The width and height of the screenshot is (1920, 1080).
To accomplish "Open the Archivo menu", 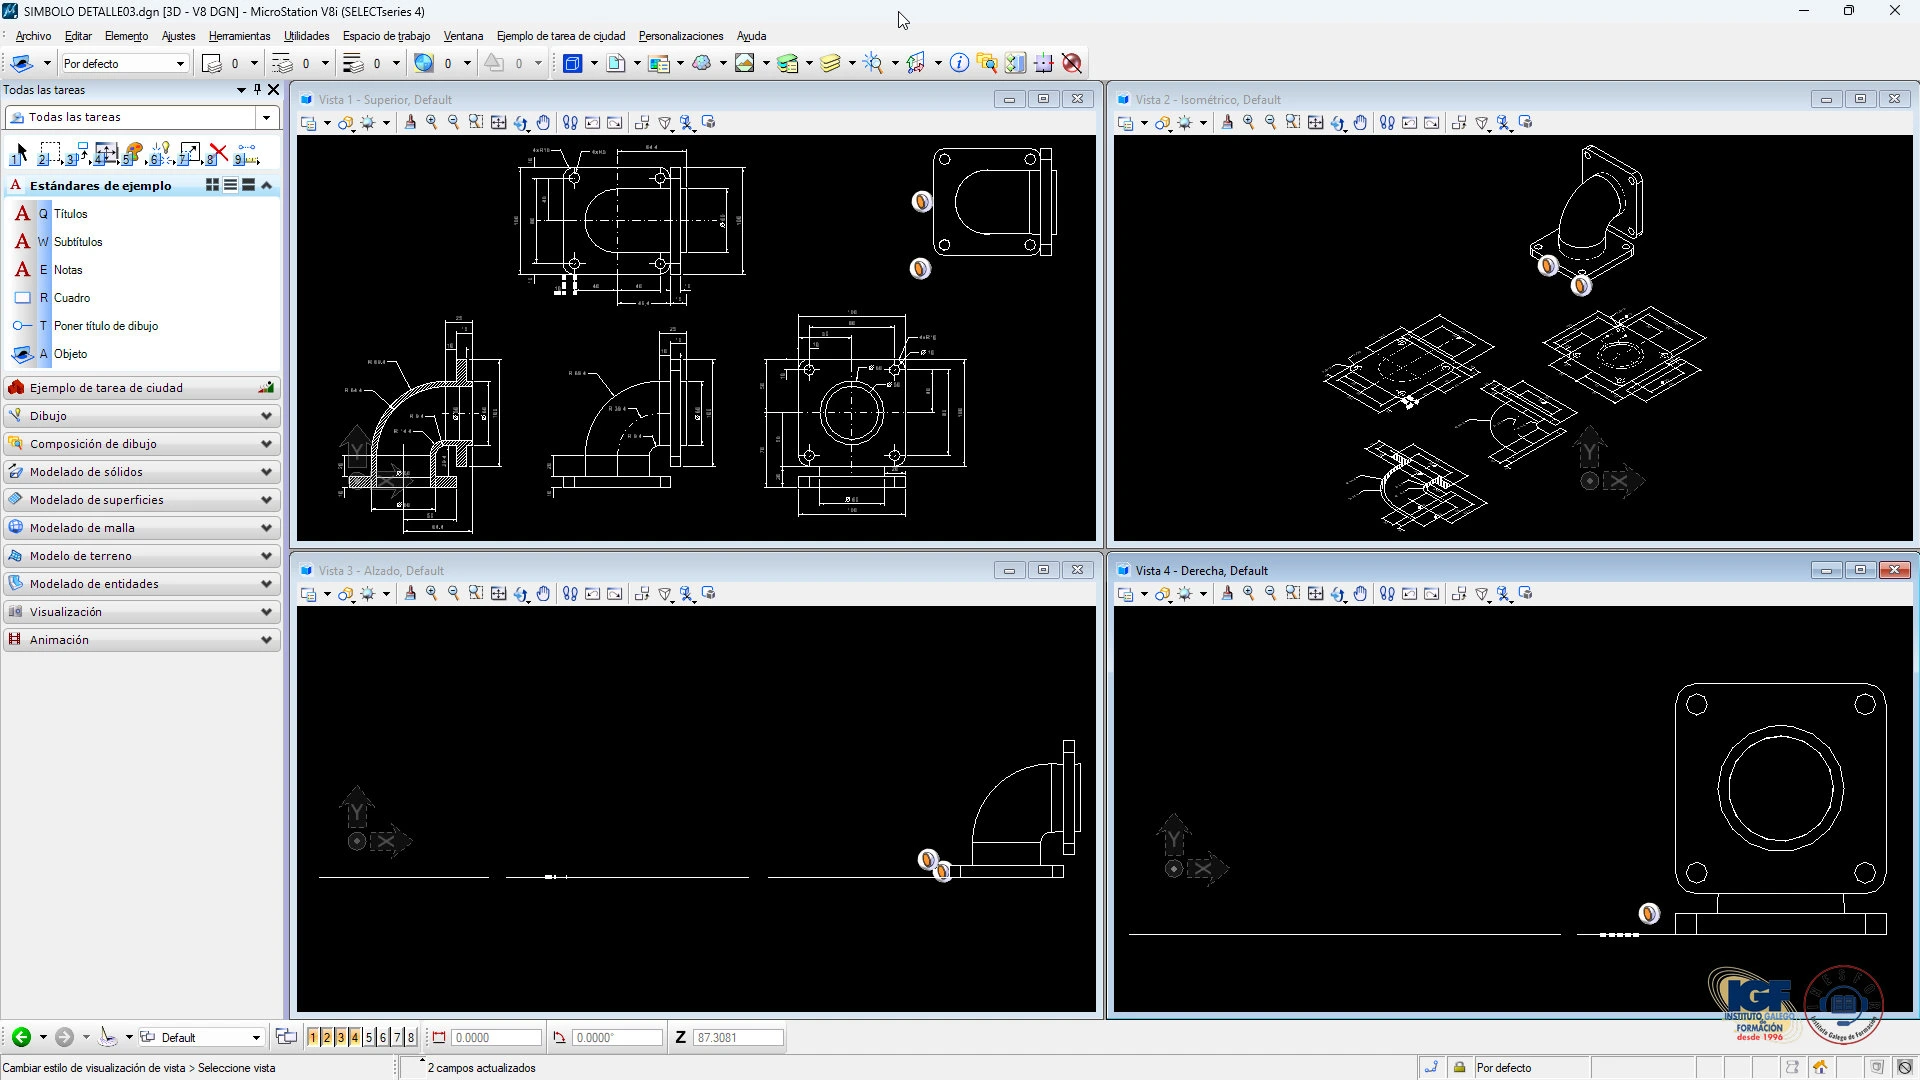I will click(x=33, y=36).
